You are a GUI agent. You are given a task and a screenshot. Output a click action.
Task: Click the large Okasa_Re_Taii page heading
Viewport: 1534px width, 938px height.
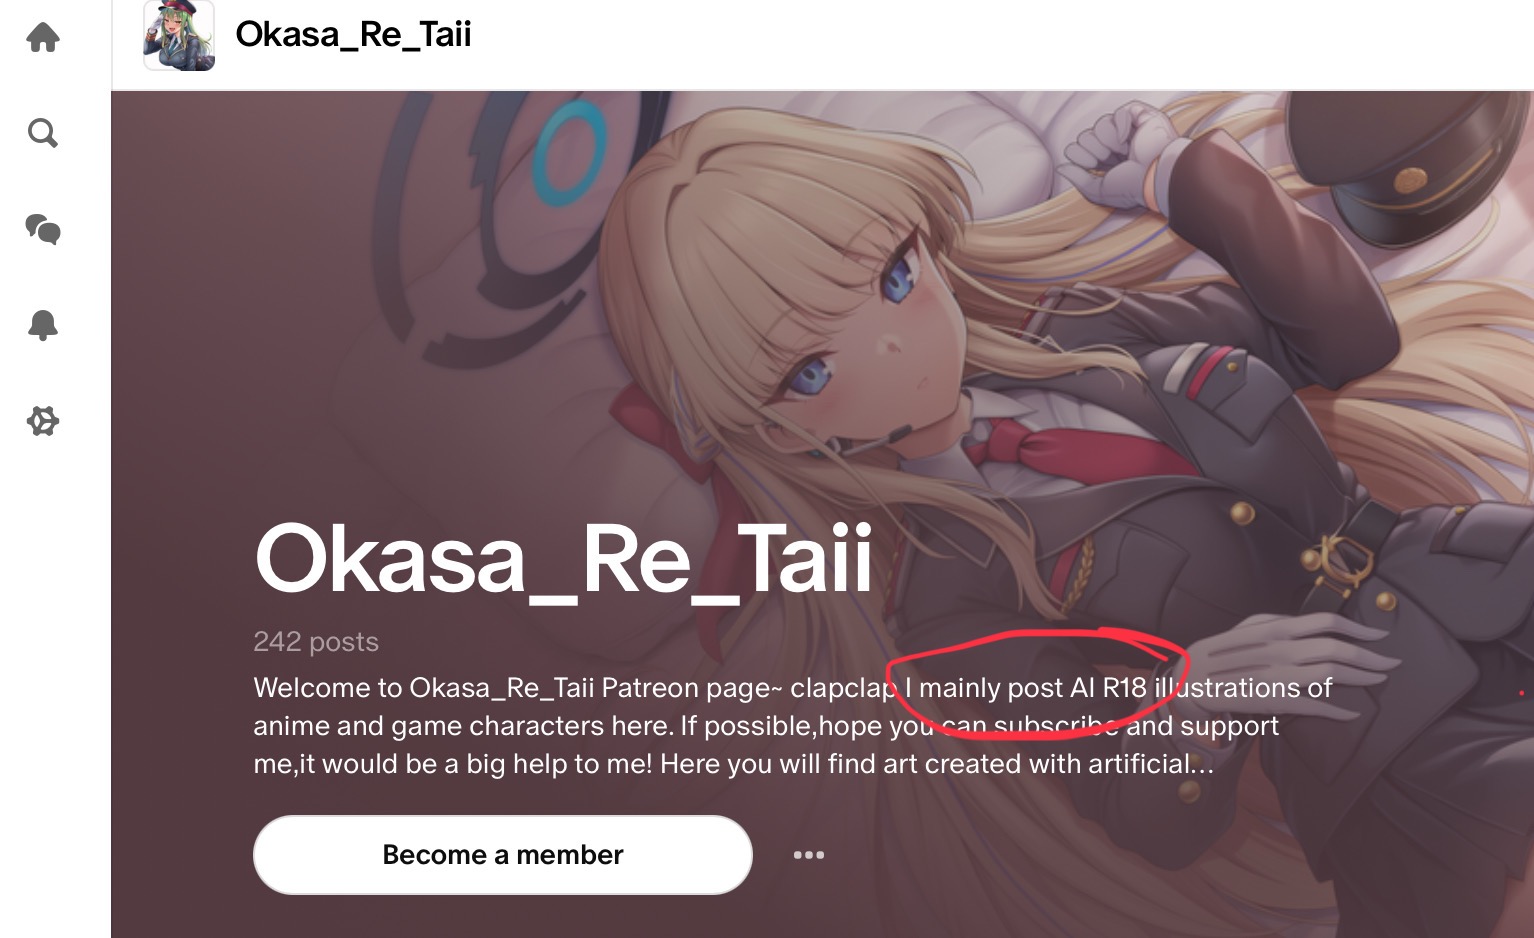(x=564, y=560)
